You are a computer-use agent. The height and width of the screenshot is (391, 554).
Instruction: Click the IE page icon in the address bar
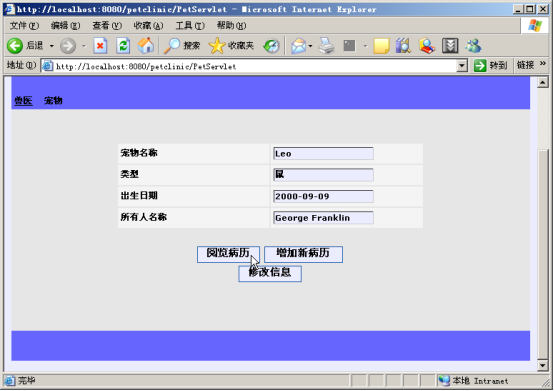pos(47,66)
